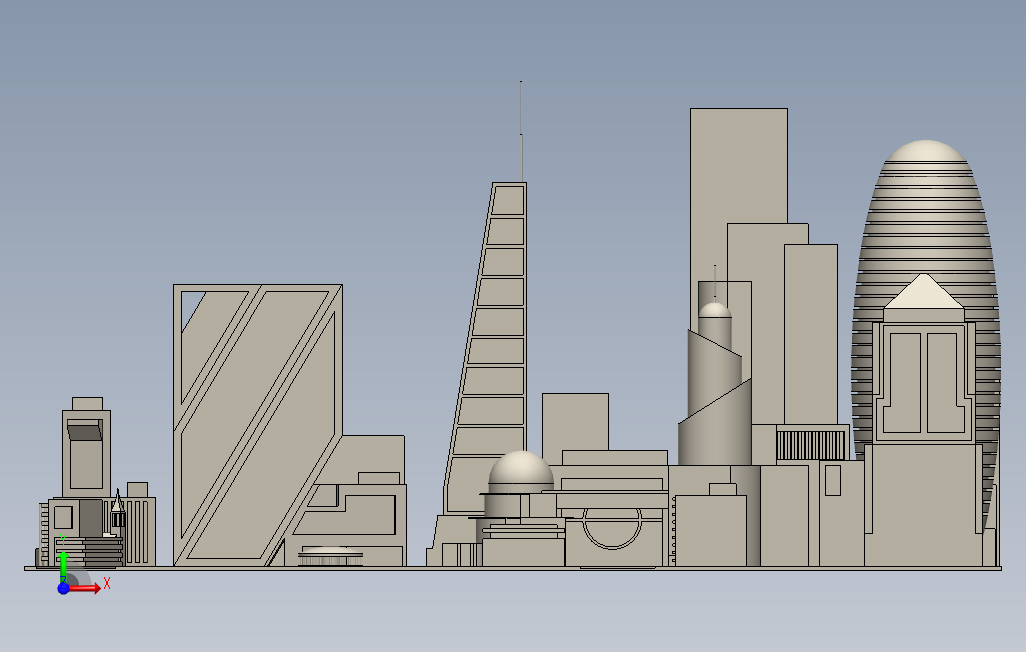The width and height of the screenshot is (1026, 652).
Task: Select the tallest plain rectangular tower
Action: [739, 165]
